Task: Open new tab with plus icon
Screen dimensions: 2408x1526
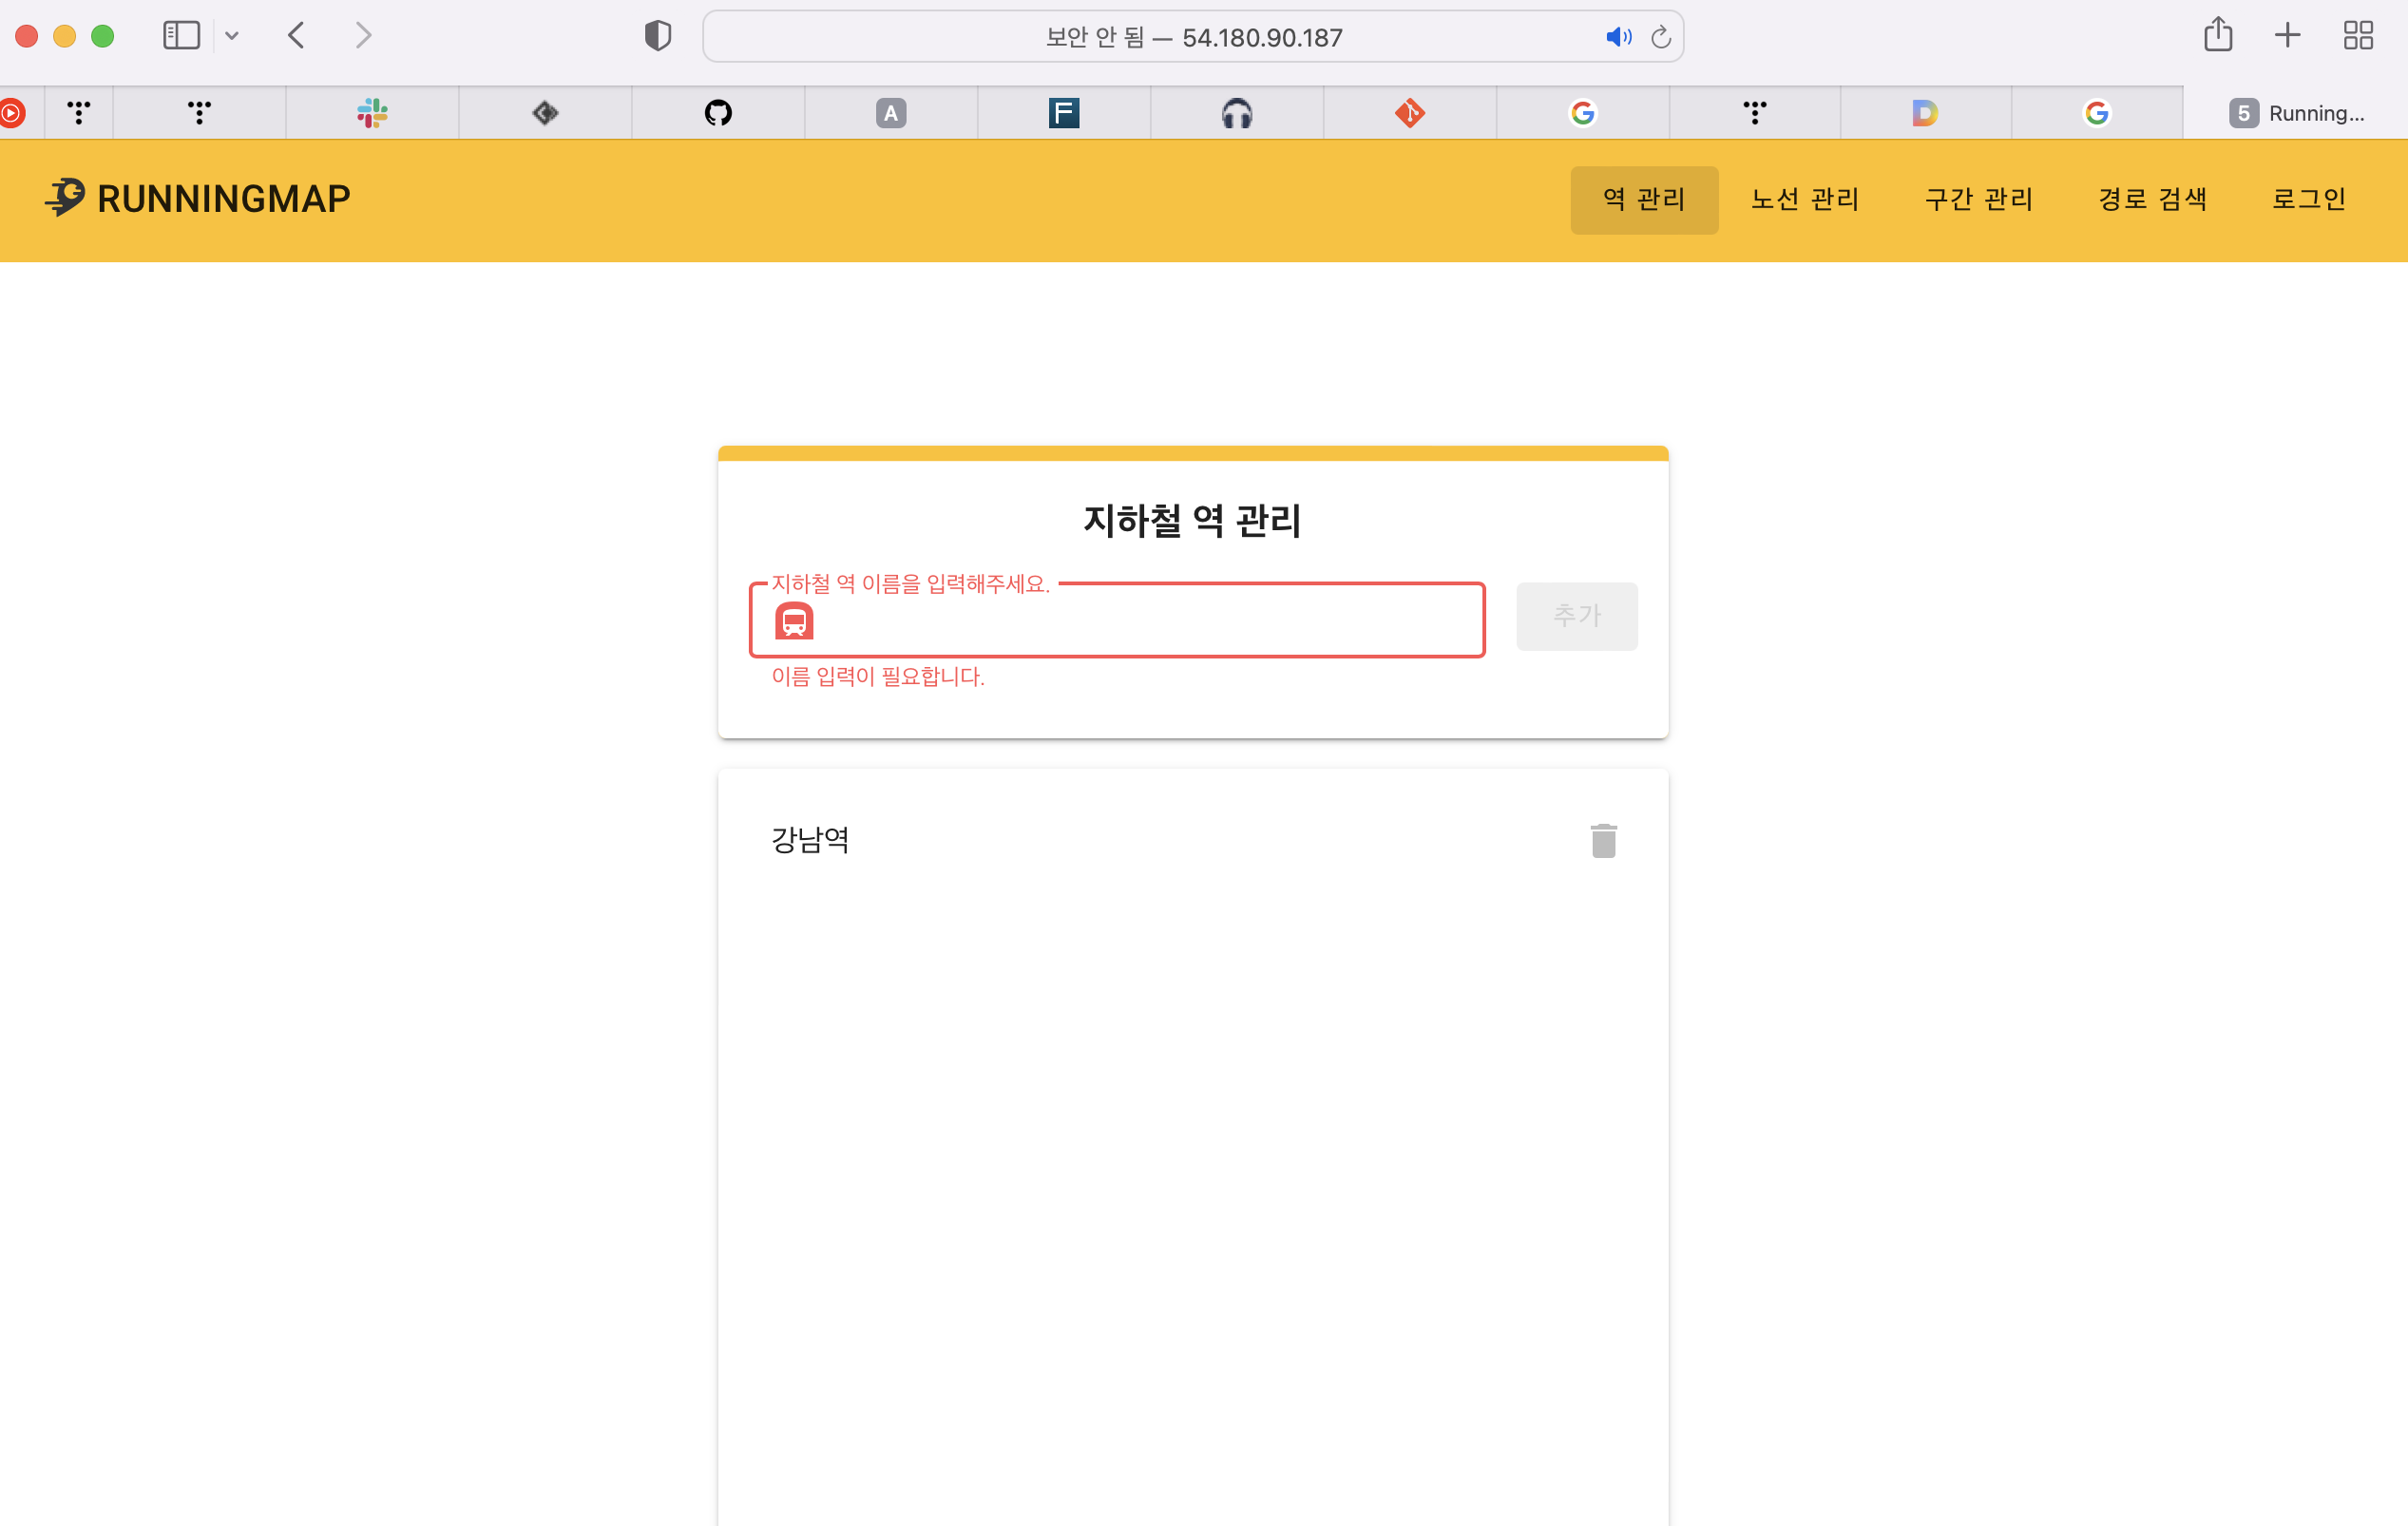Action: [x=2287, y=36]
